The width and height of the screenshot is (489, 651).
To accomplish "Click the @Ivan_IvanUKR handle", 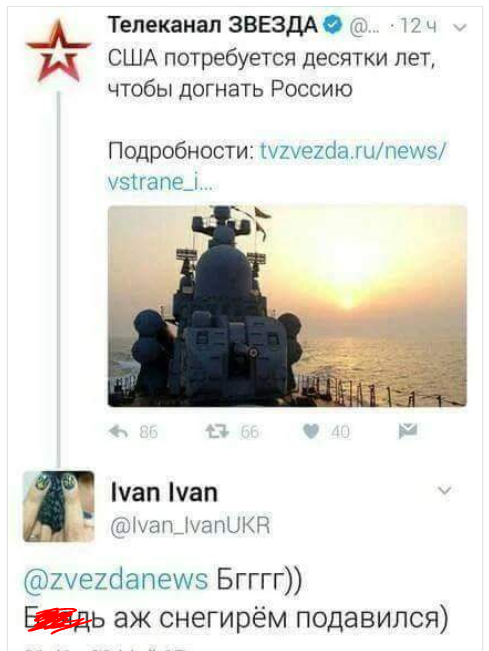I will pyautogui.click(x=191, y=525).
